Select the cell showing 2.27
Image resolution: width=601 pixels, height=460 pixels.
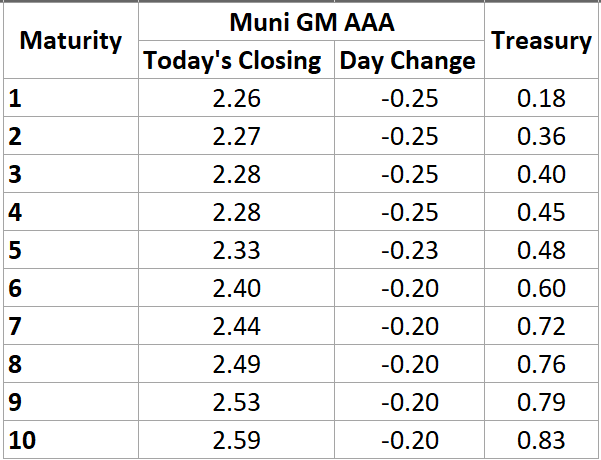click(237, 137)
